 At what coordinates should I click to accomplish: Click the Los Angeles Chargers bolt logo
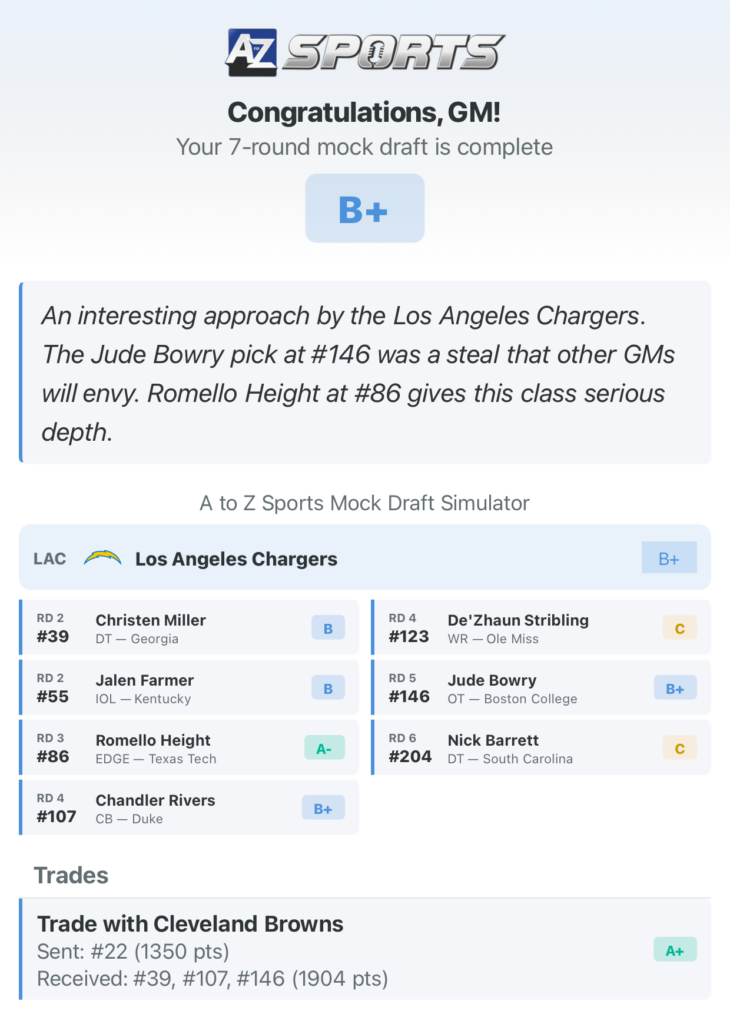coord(102,558)
